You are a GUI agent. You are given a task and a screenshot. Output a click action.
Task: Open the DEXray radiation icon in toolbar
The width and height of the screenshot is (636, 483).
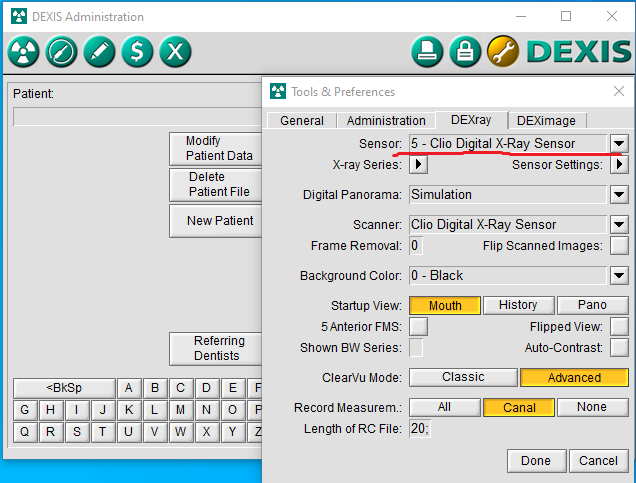23,52
